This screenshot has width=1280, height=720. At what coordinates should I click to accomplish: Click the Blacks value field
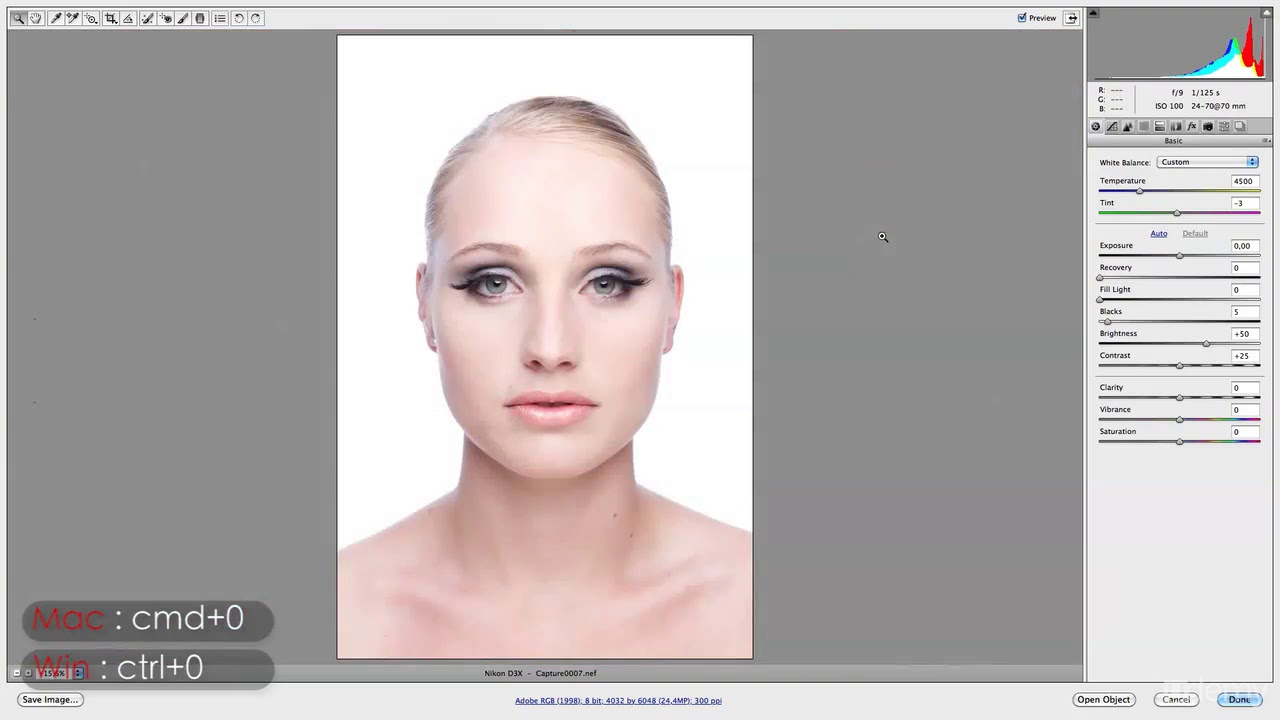click(x=1245, y=312)
